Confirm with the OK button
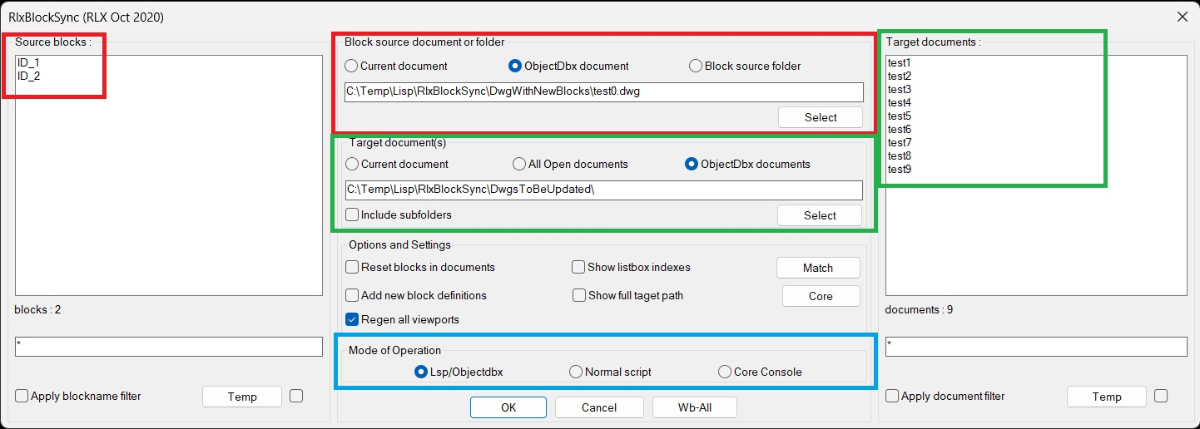 508,407
